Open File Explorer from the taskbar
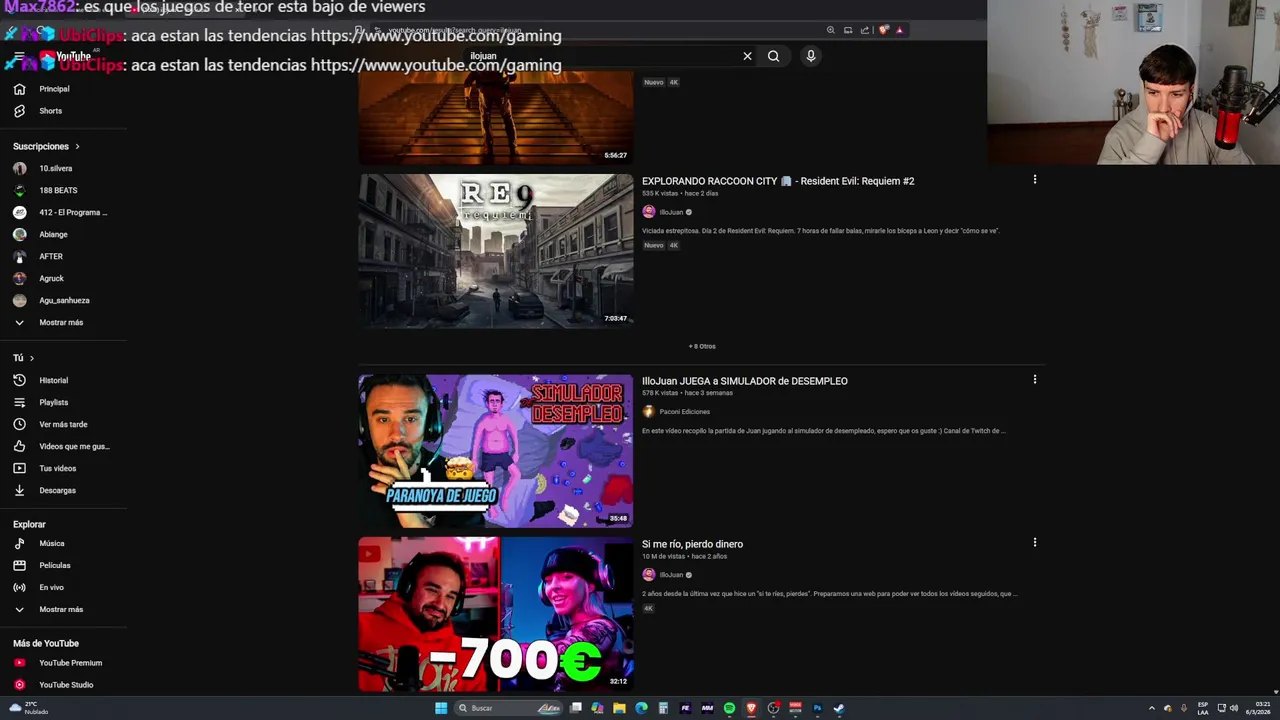The image size is (1280, 720). click(x=619, y=708)
